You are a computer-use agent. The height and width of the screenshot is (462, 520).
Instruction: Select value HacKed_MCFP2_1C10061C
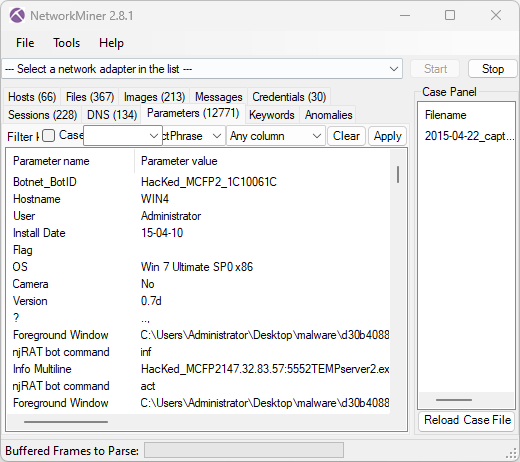click(x=209, y=182)
